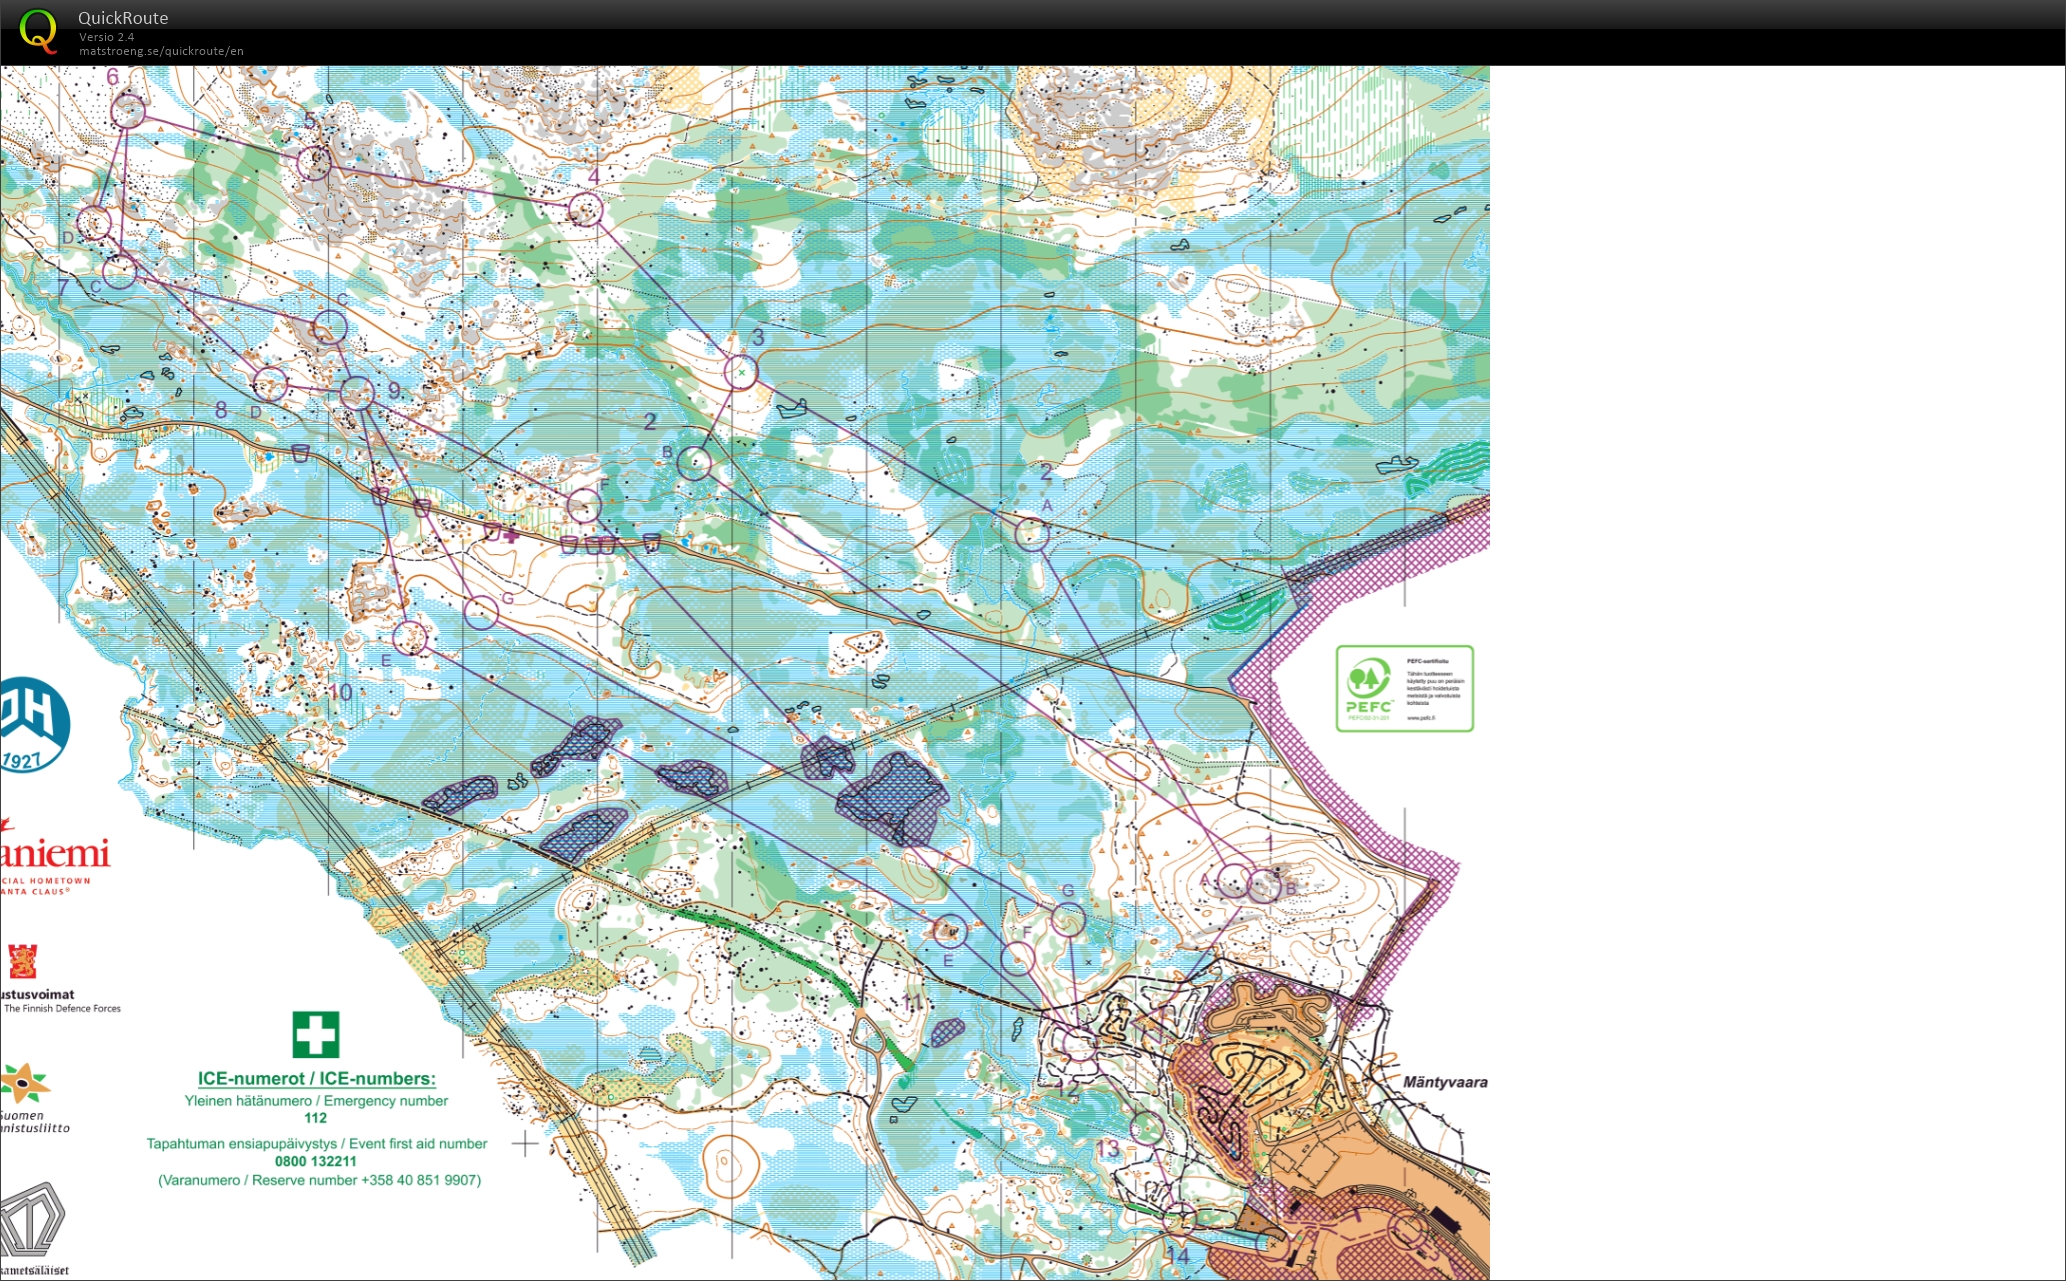Screen dimensions: 2066x1281
Task: Select control circle number 8
Action: (x=270, y=384)
